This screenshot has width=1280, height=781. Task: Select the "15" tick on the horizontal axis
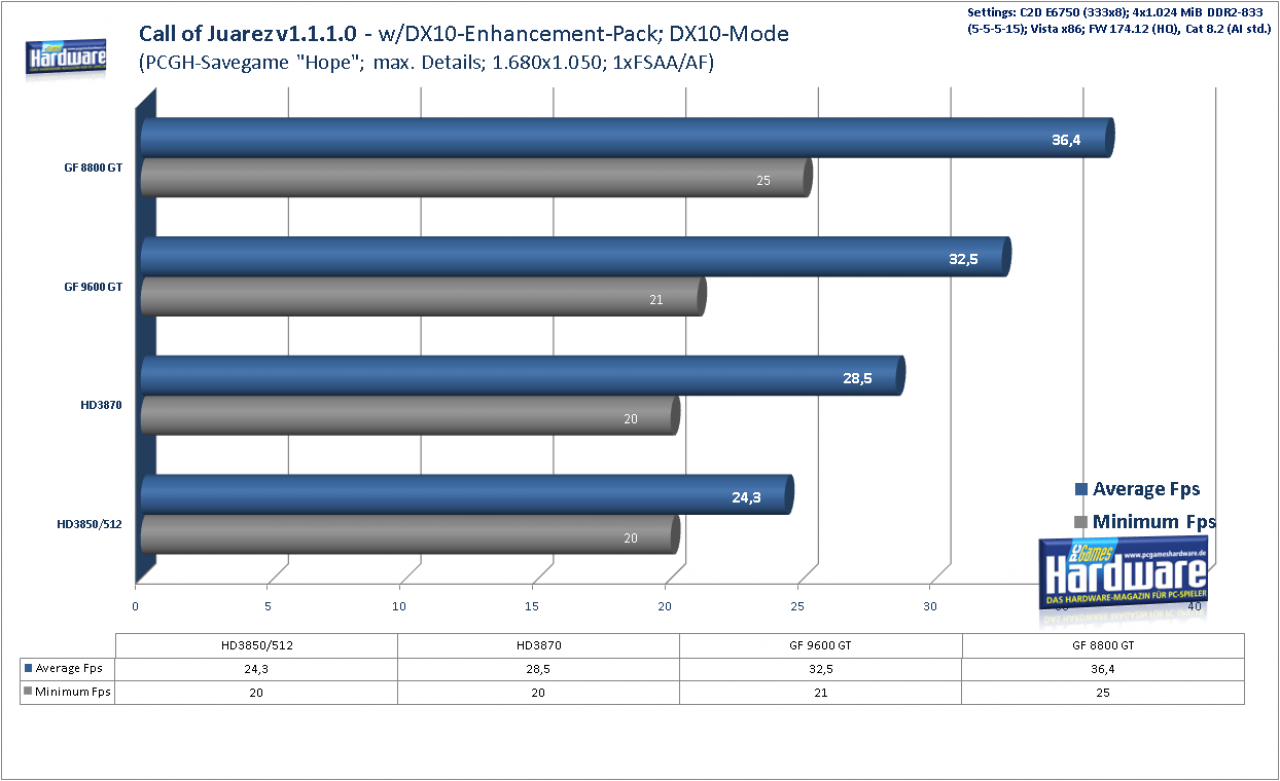(533, 606)
